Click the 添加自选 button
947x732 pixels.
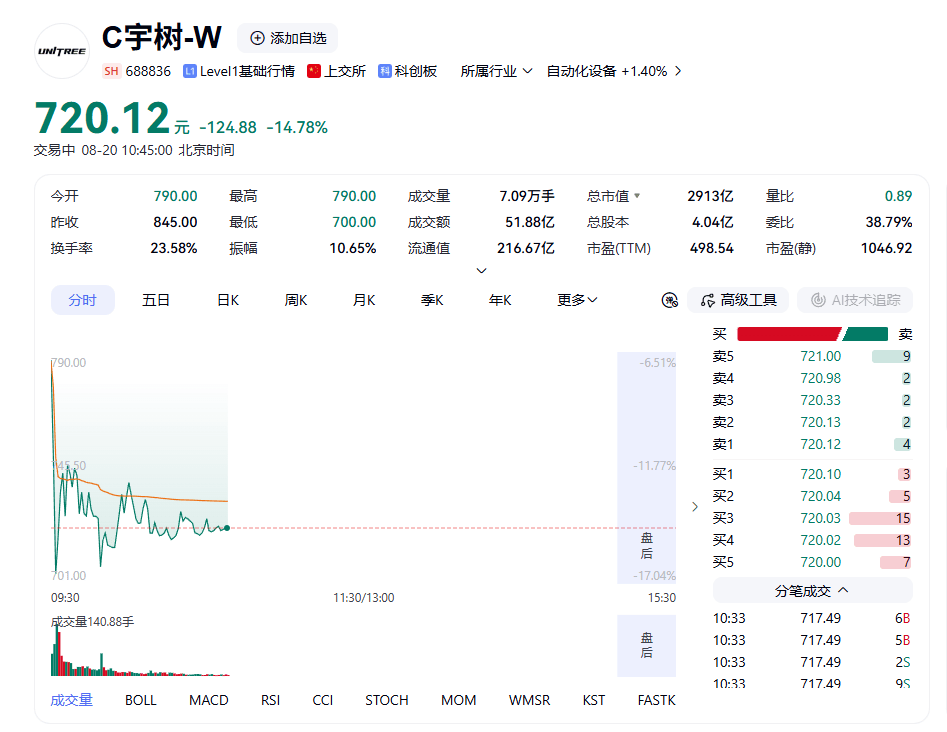pos(287,38)
